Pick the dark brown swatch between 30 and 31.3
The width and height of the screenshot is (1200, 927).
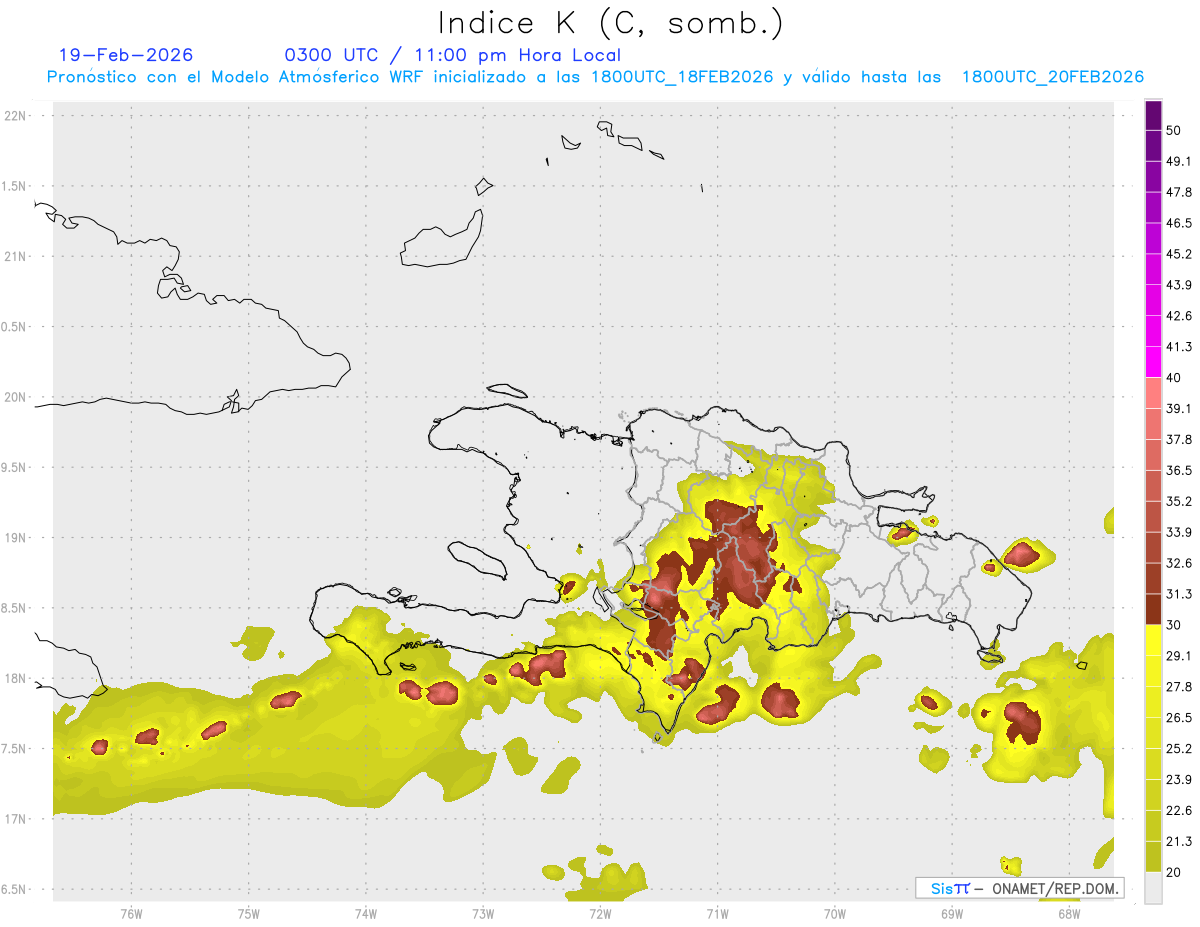pyautogui.click(x=1153, y=610)
